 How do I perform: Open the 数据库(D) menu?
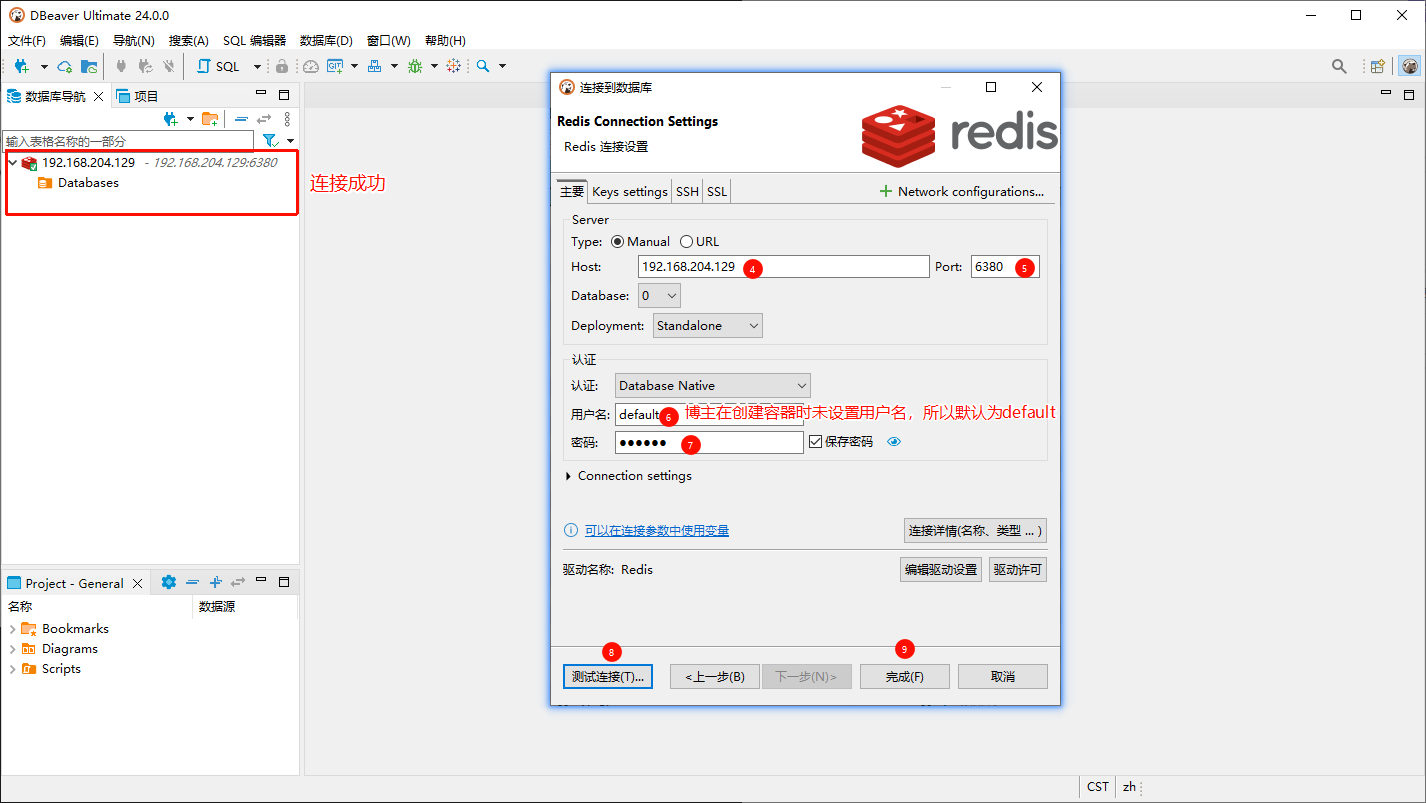point(326,41)
